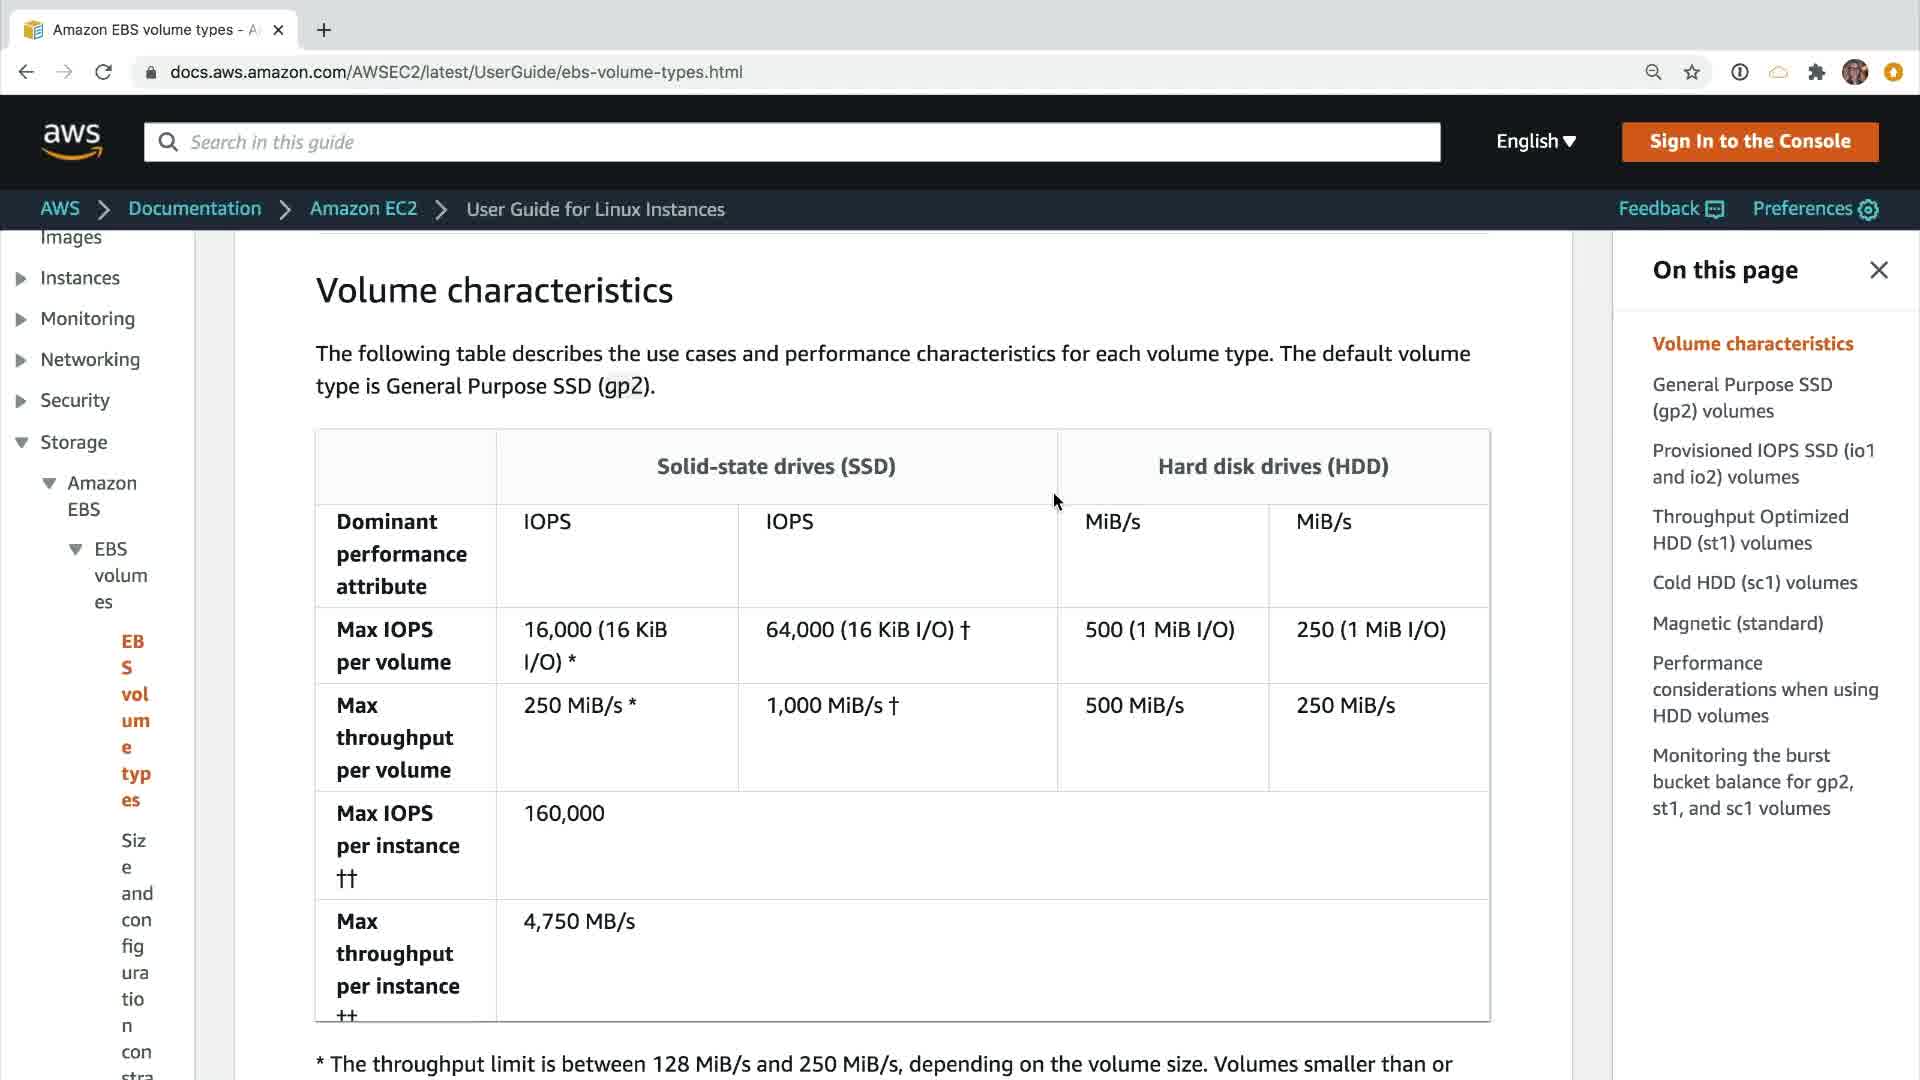Click the AWS logo icon
The height and width of the screenshot is (1080, 1920).
coord(72,141)
